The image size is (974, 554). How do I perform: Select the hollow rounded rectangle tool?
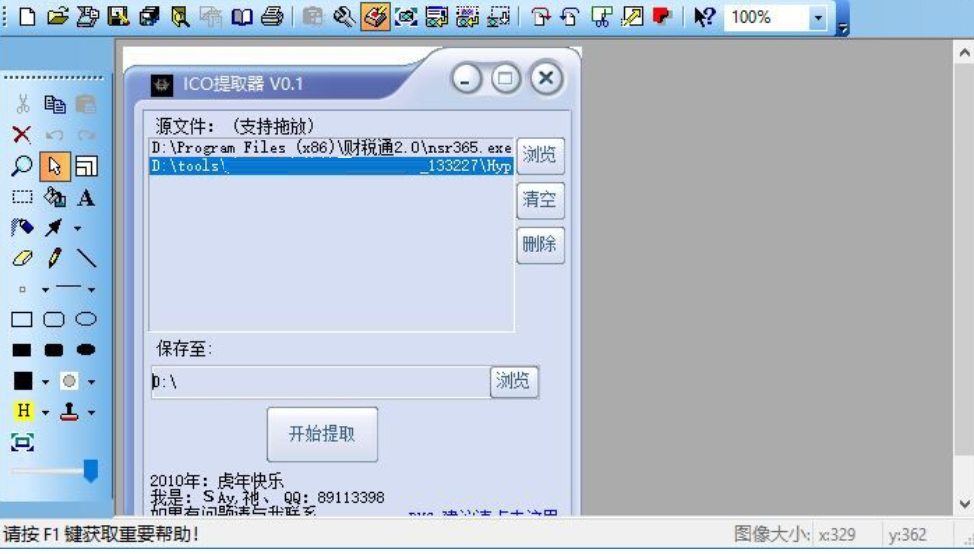pyautogui.click(x=54, y=319)
